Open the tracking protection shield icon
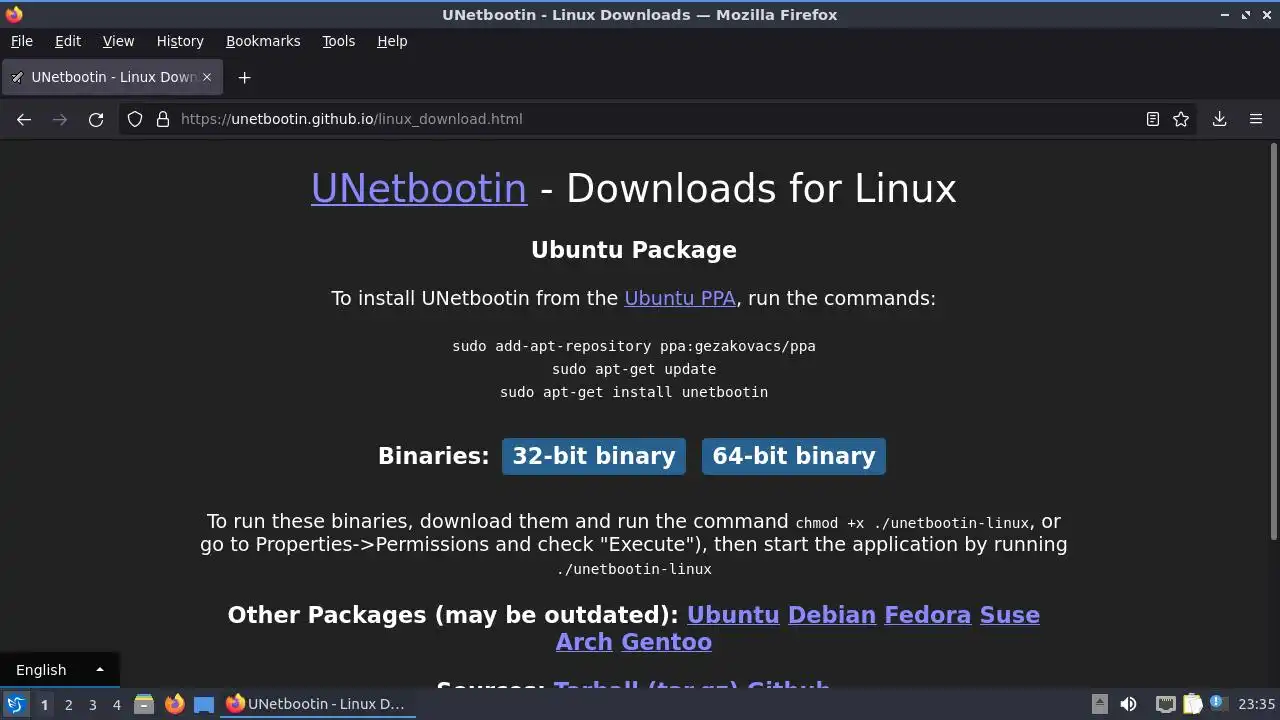This screenshot has width=1280, height=720. (135, 119)
